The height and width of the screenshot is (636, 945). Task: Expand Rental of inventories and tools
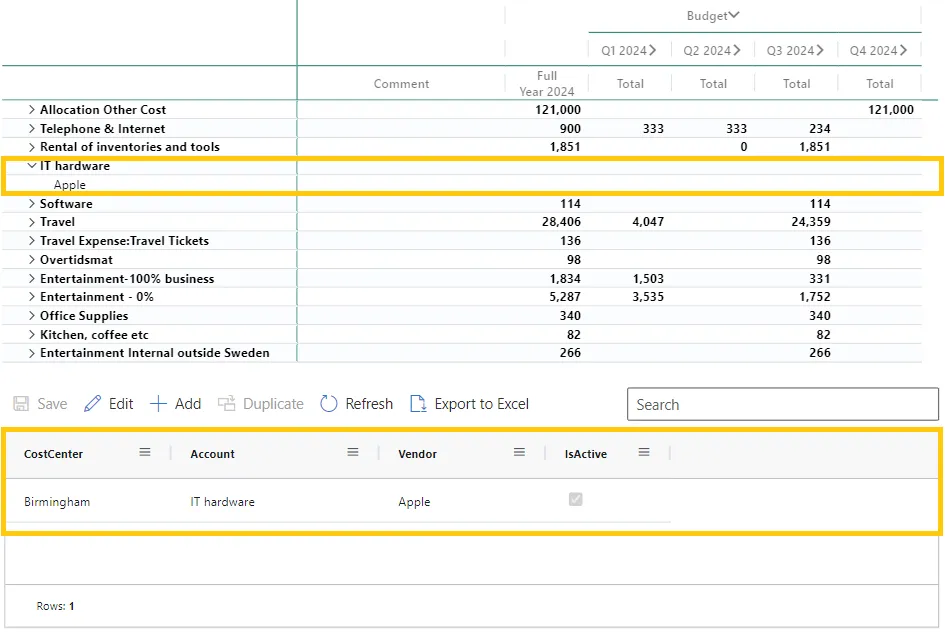32,146
